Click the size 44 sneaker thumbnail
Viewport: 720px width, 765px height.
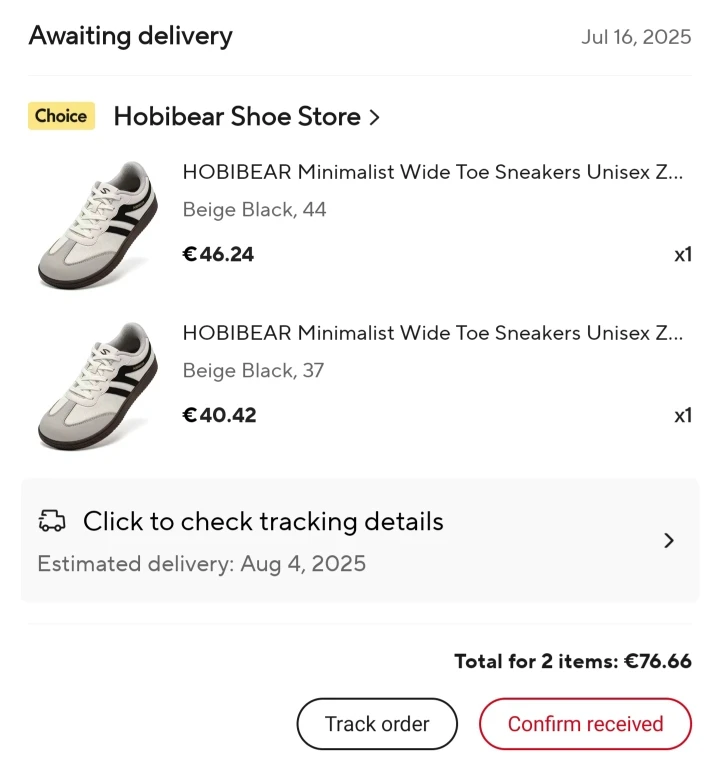(97, 225)
